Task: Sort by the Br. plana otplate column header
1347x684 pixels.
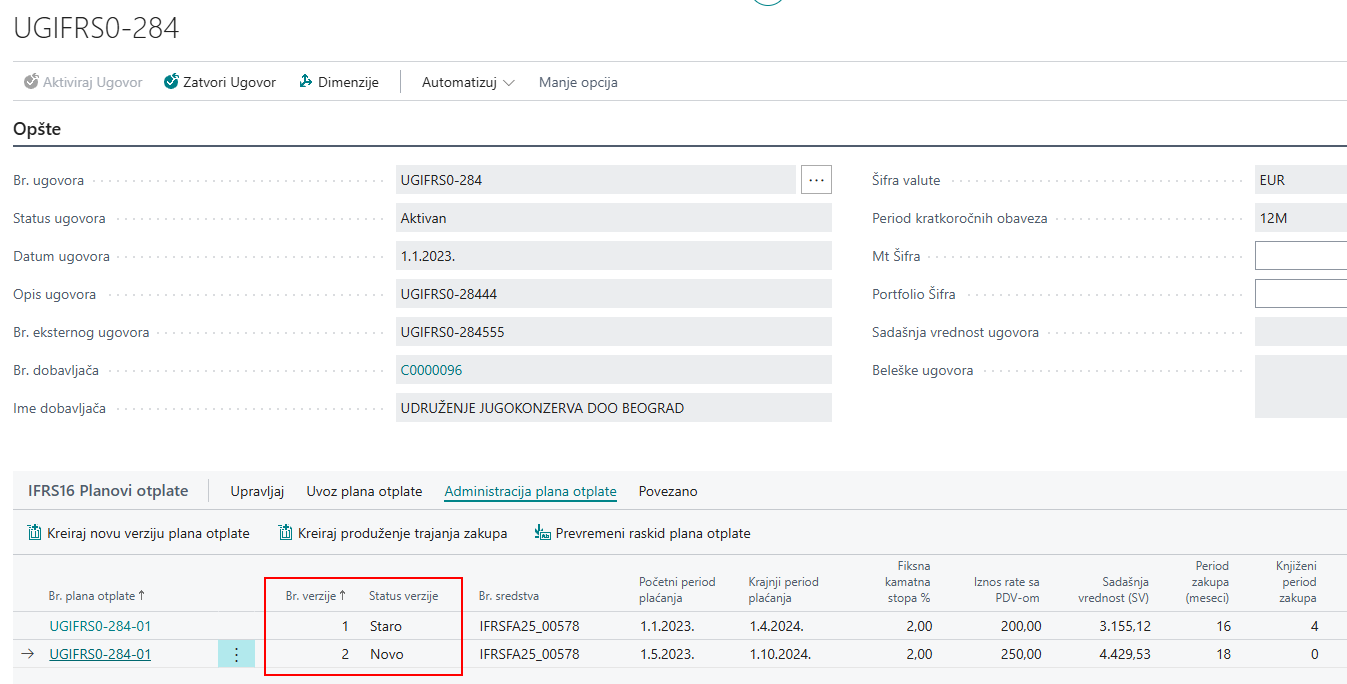Action: click(x=96, y=596)
